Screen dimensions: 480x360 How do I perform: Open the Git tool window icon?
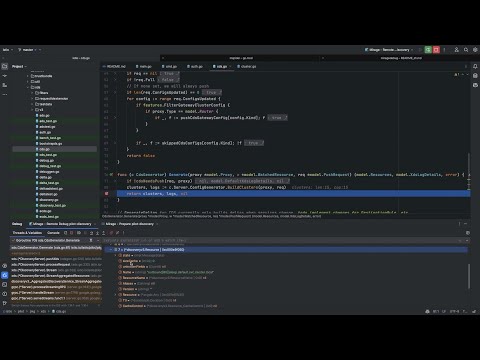[x=5, y=303]
